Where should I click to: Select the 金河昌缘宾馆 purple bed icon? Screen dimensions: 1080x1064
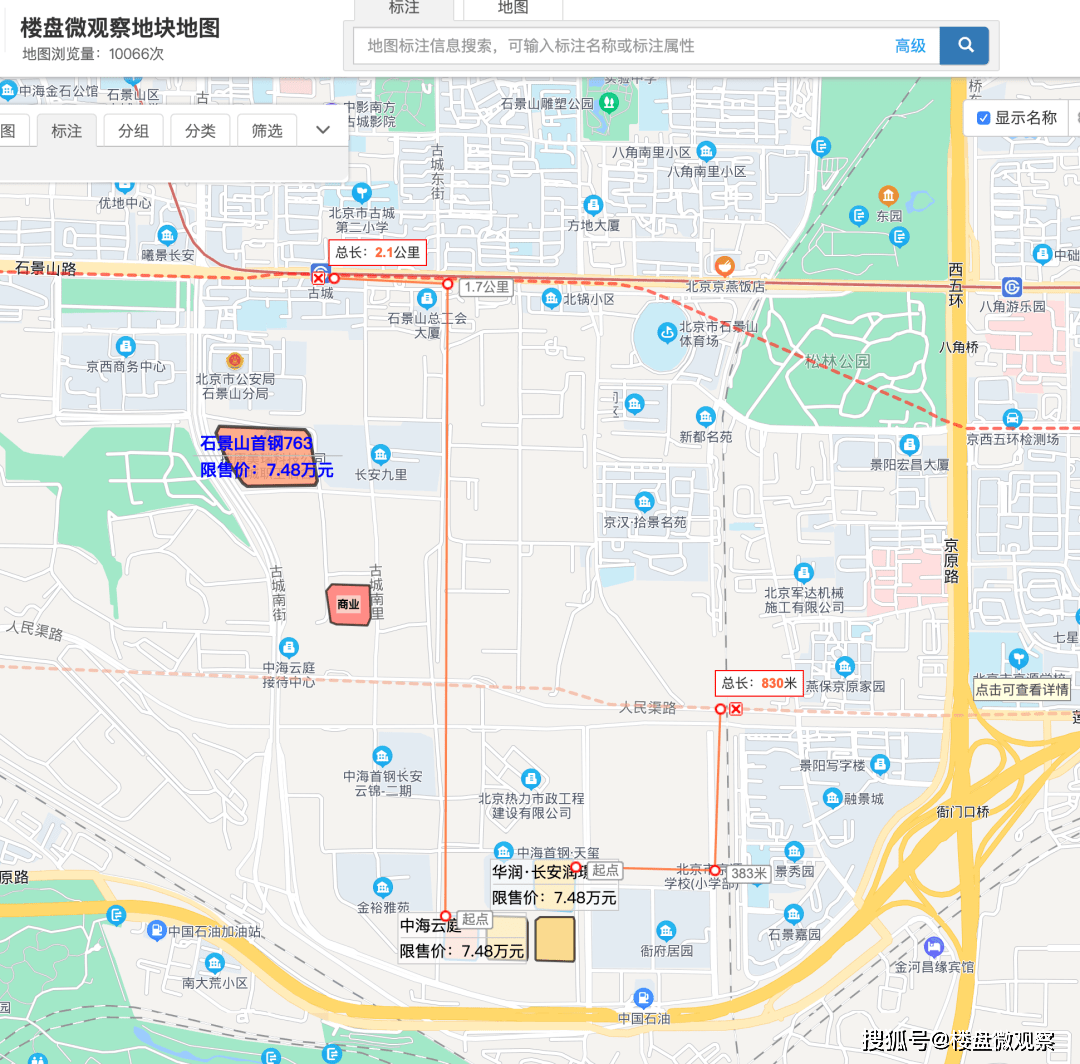point(934,946)
